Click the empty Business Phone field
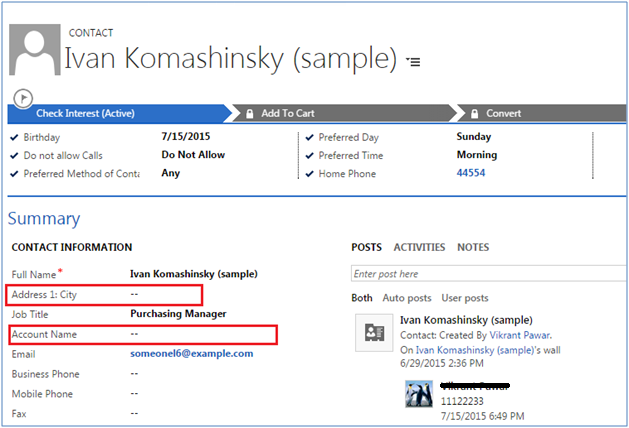This screenshot has width=629, height=428. pos(134,374)
